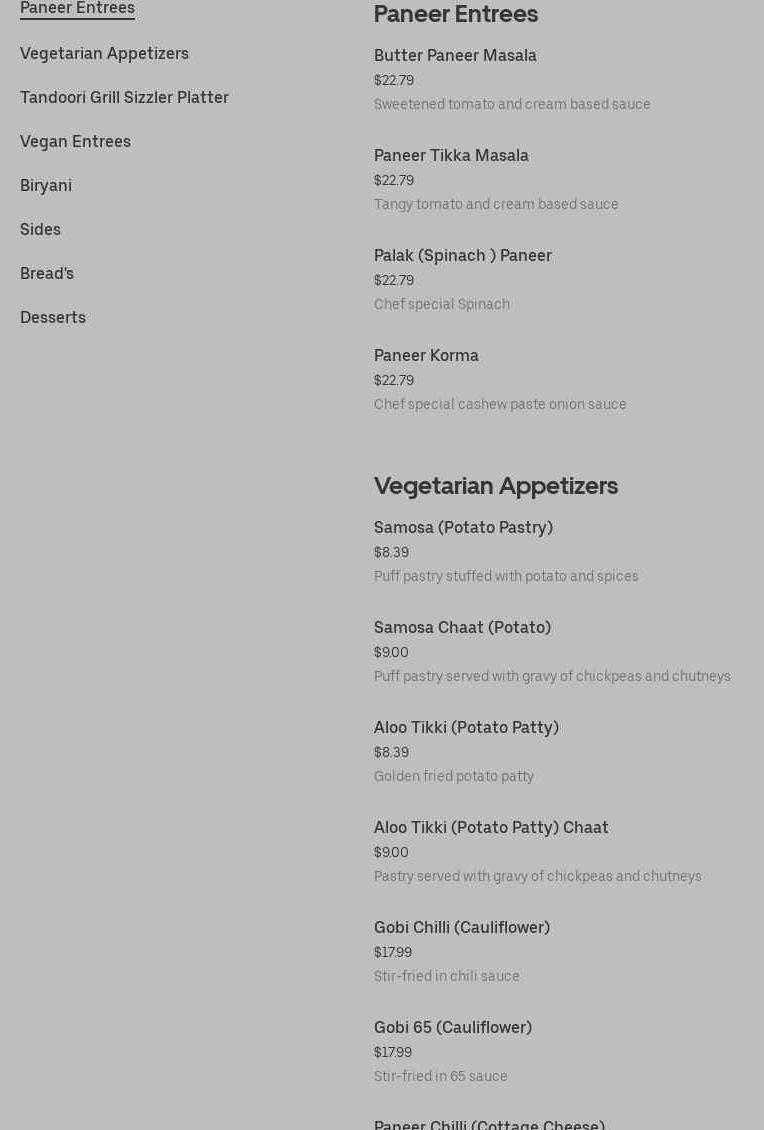The width and height of the screenshot is (764, 1130).
Task: Open the Sides category
Action: click(40, 229)
